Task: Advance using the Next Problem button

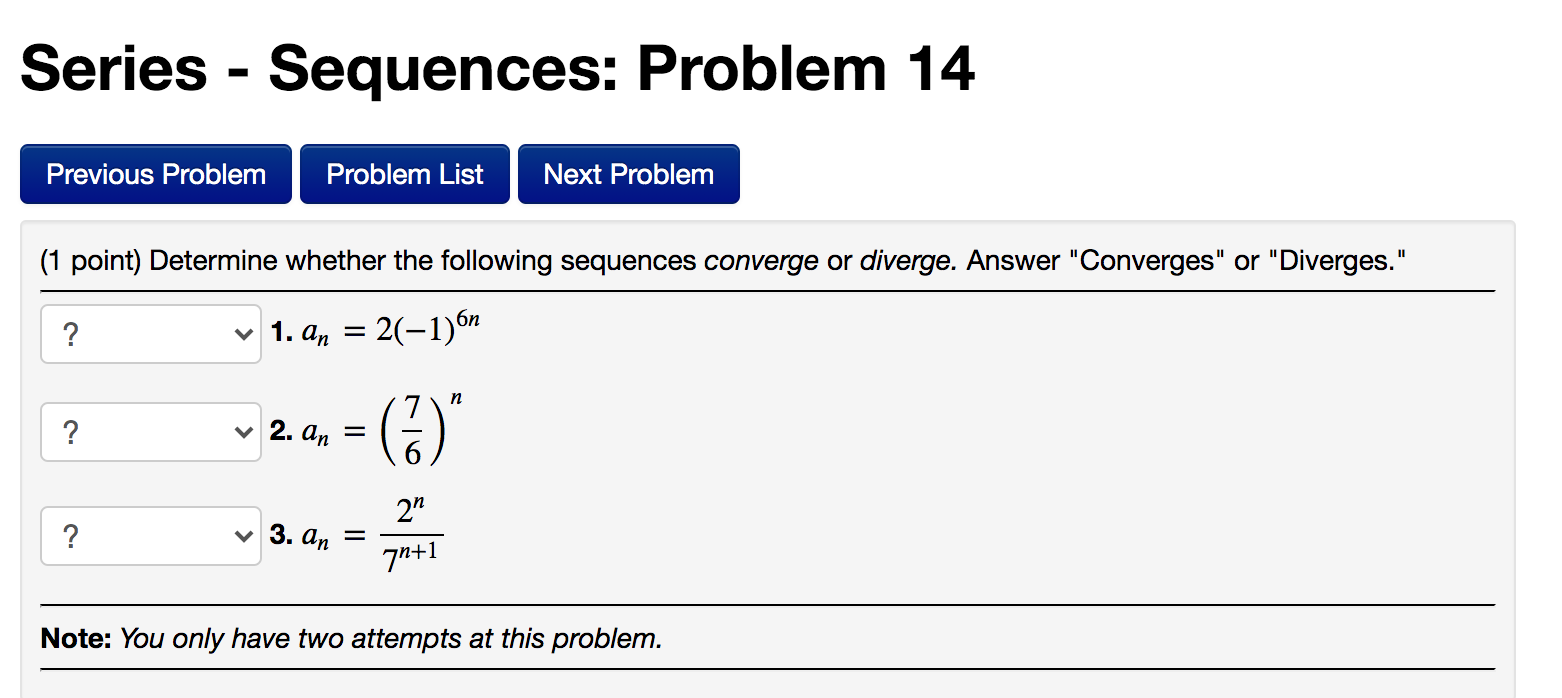Action: tap(628, 173)
